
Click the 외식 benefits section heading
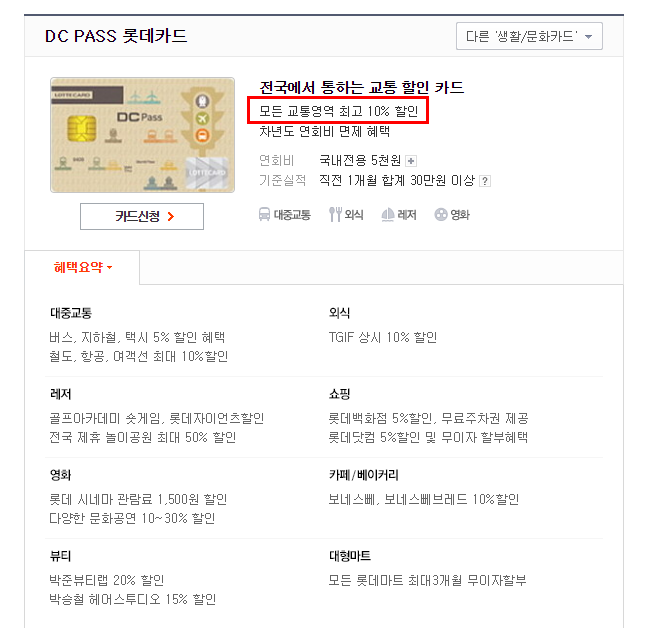click(339, 313)
